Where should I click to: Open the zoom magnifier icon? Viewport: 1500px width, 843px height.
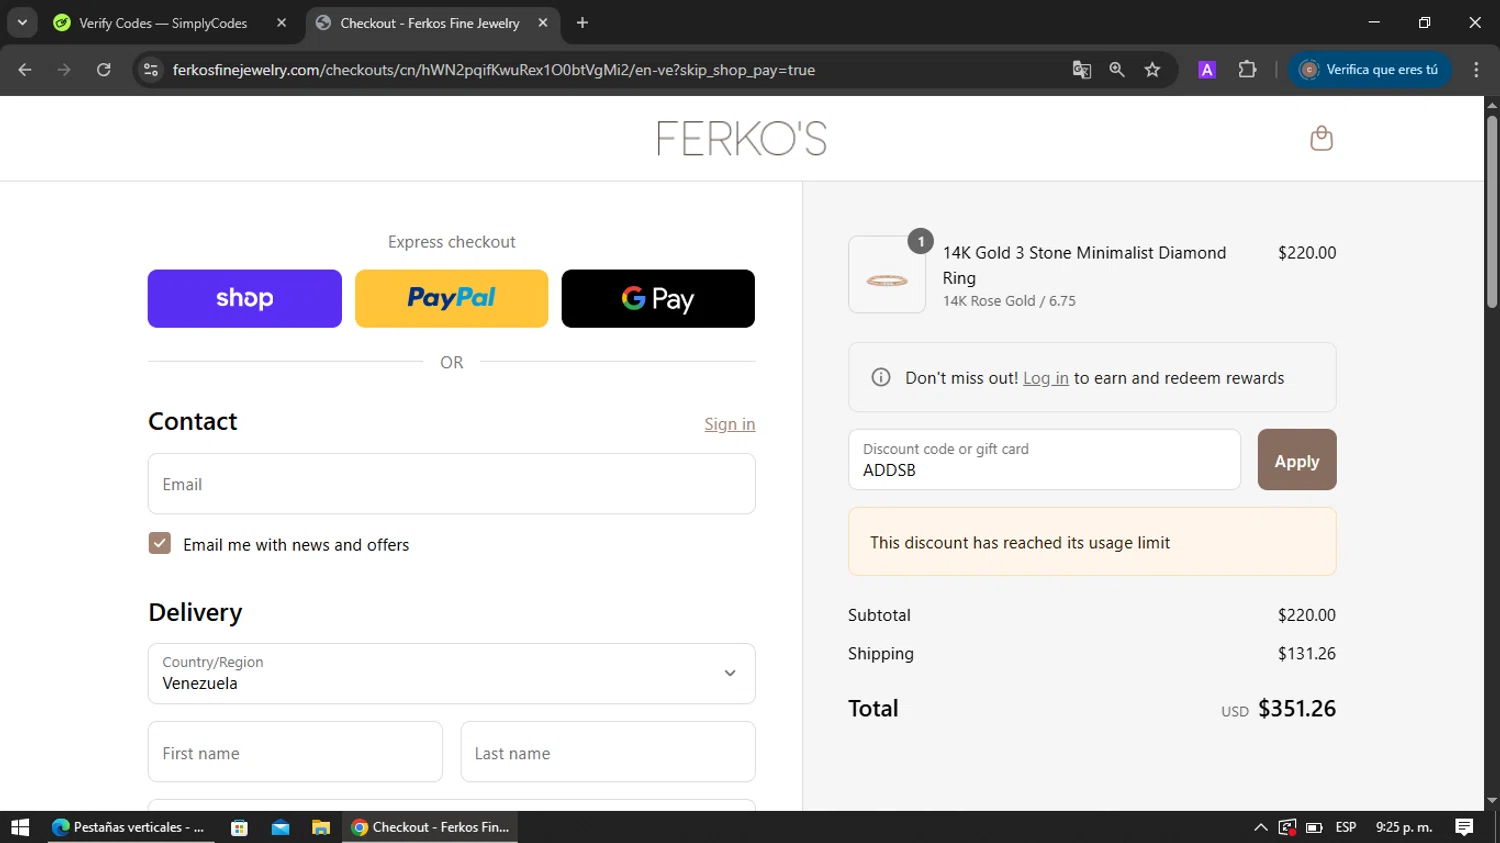coord(1117,70)
